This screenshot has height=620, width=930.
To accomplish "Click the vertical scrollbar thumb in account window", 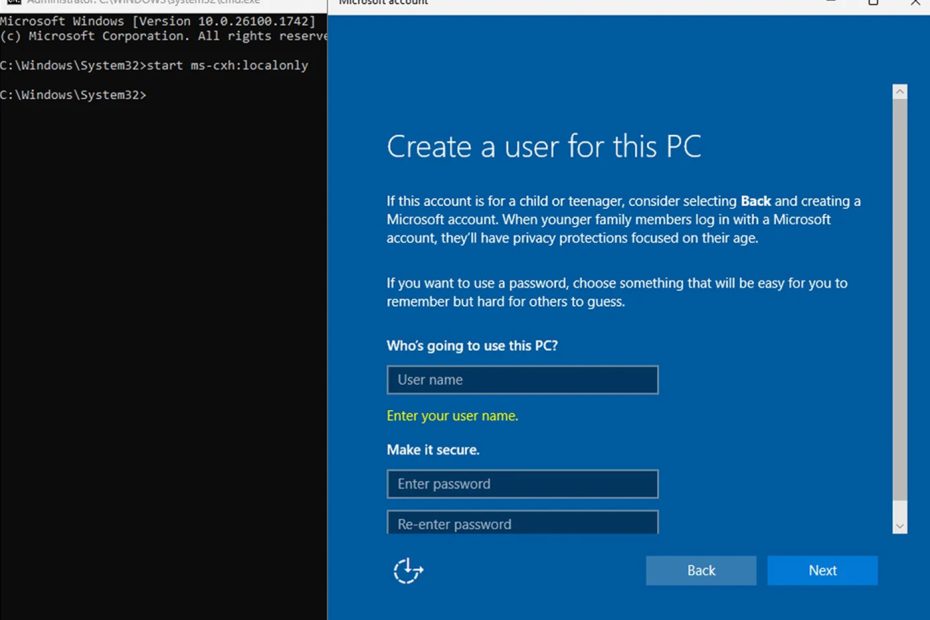I will pos(900,300).
